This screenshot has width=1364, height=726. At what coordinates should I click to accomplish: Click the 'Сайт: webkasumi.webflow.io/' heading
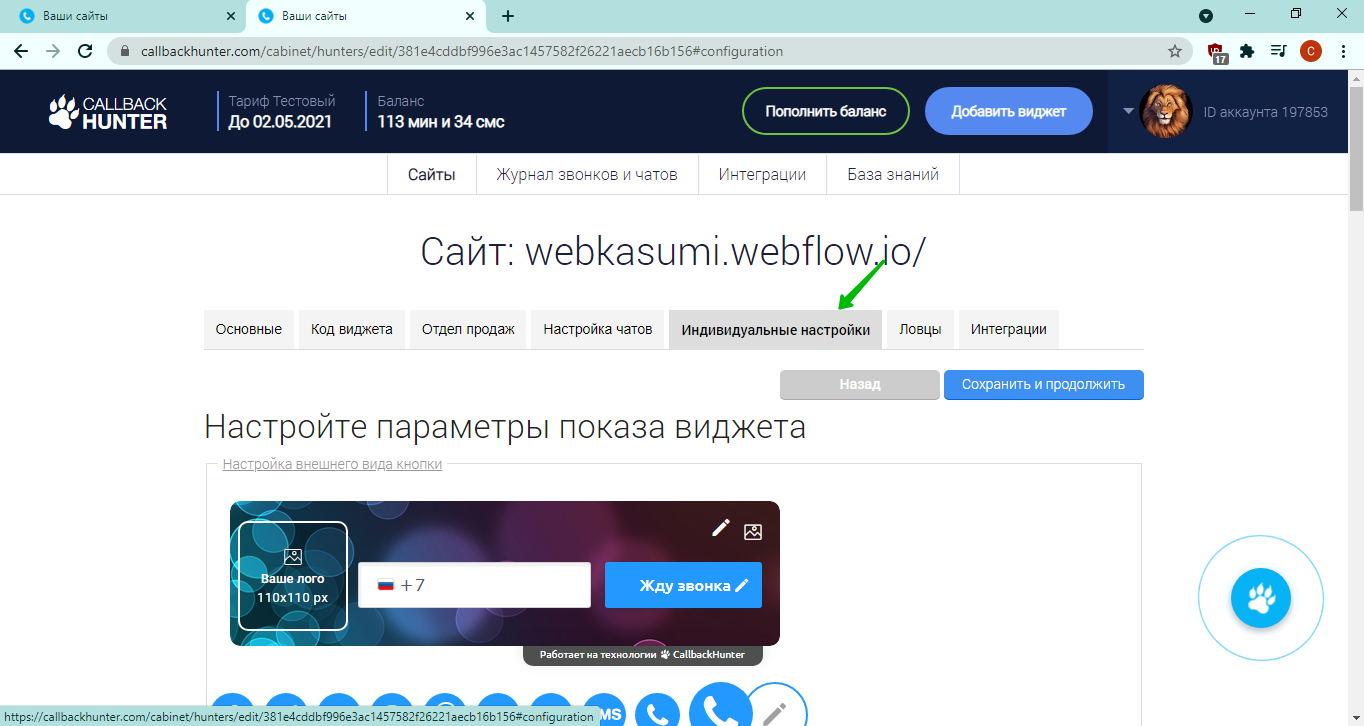(x=673, y=252)
